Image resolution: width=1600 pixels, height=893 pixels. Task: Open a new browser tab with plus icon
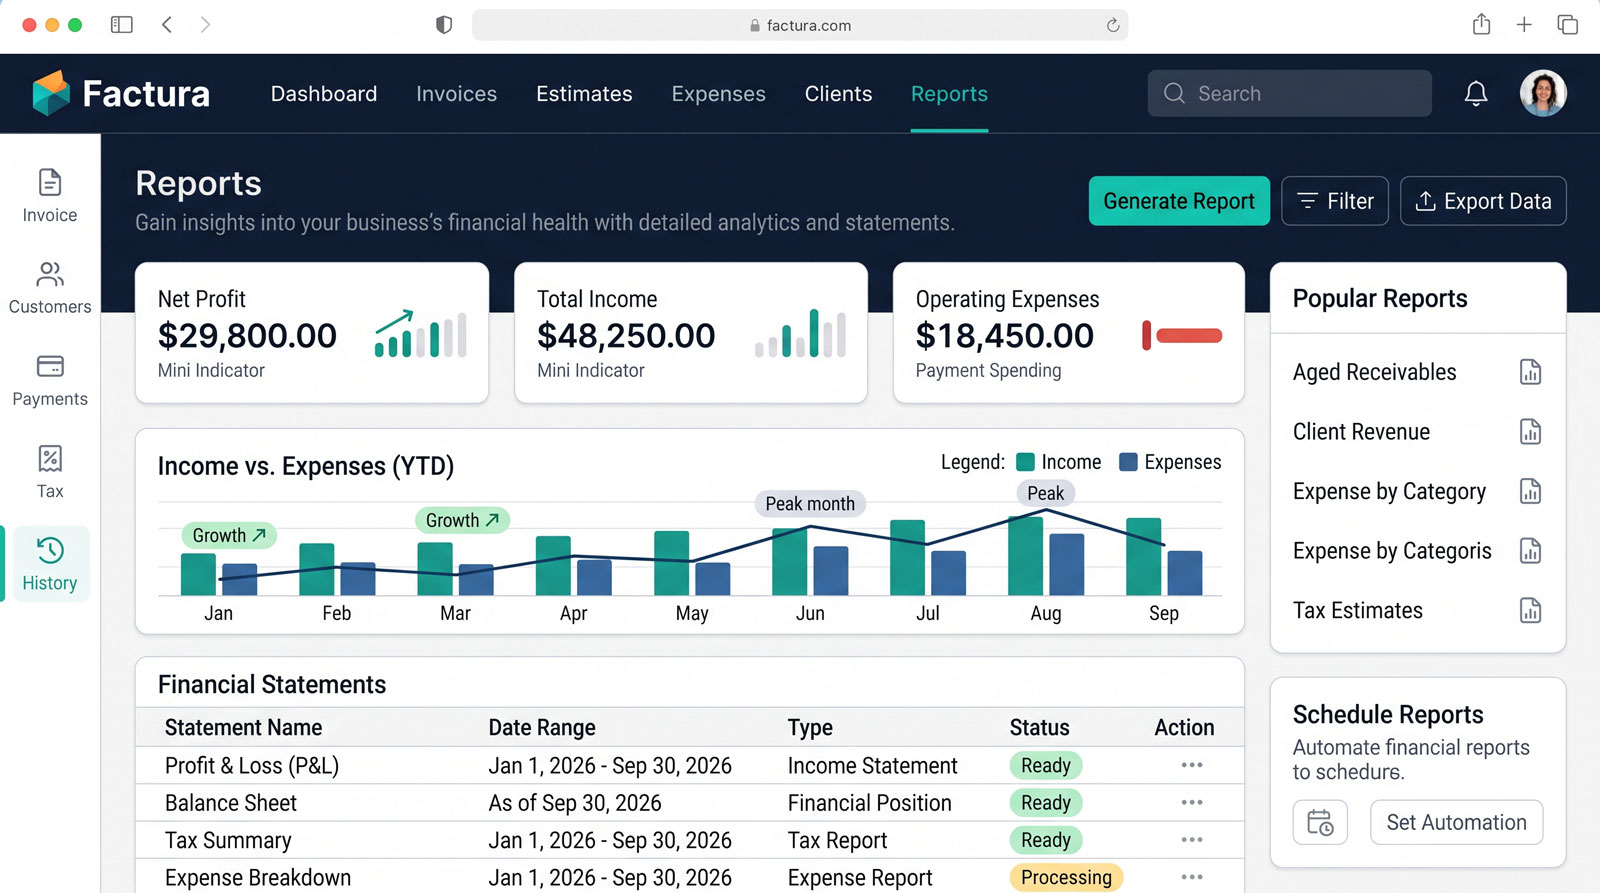point(1524,25)
